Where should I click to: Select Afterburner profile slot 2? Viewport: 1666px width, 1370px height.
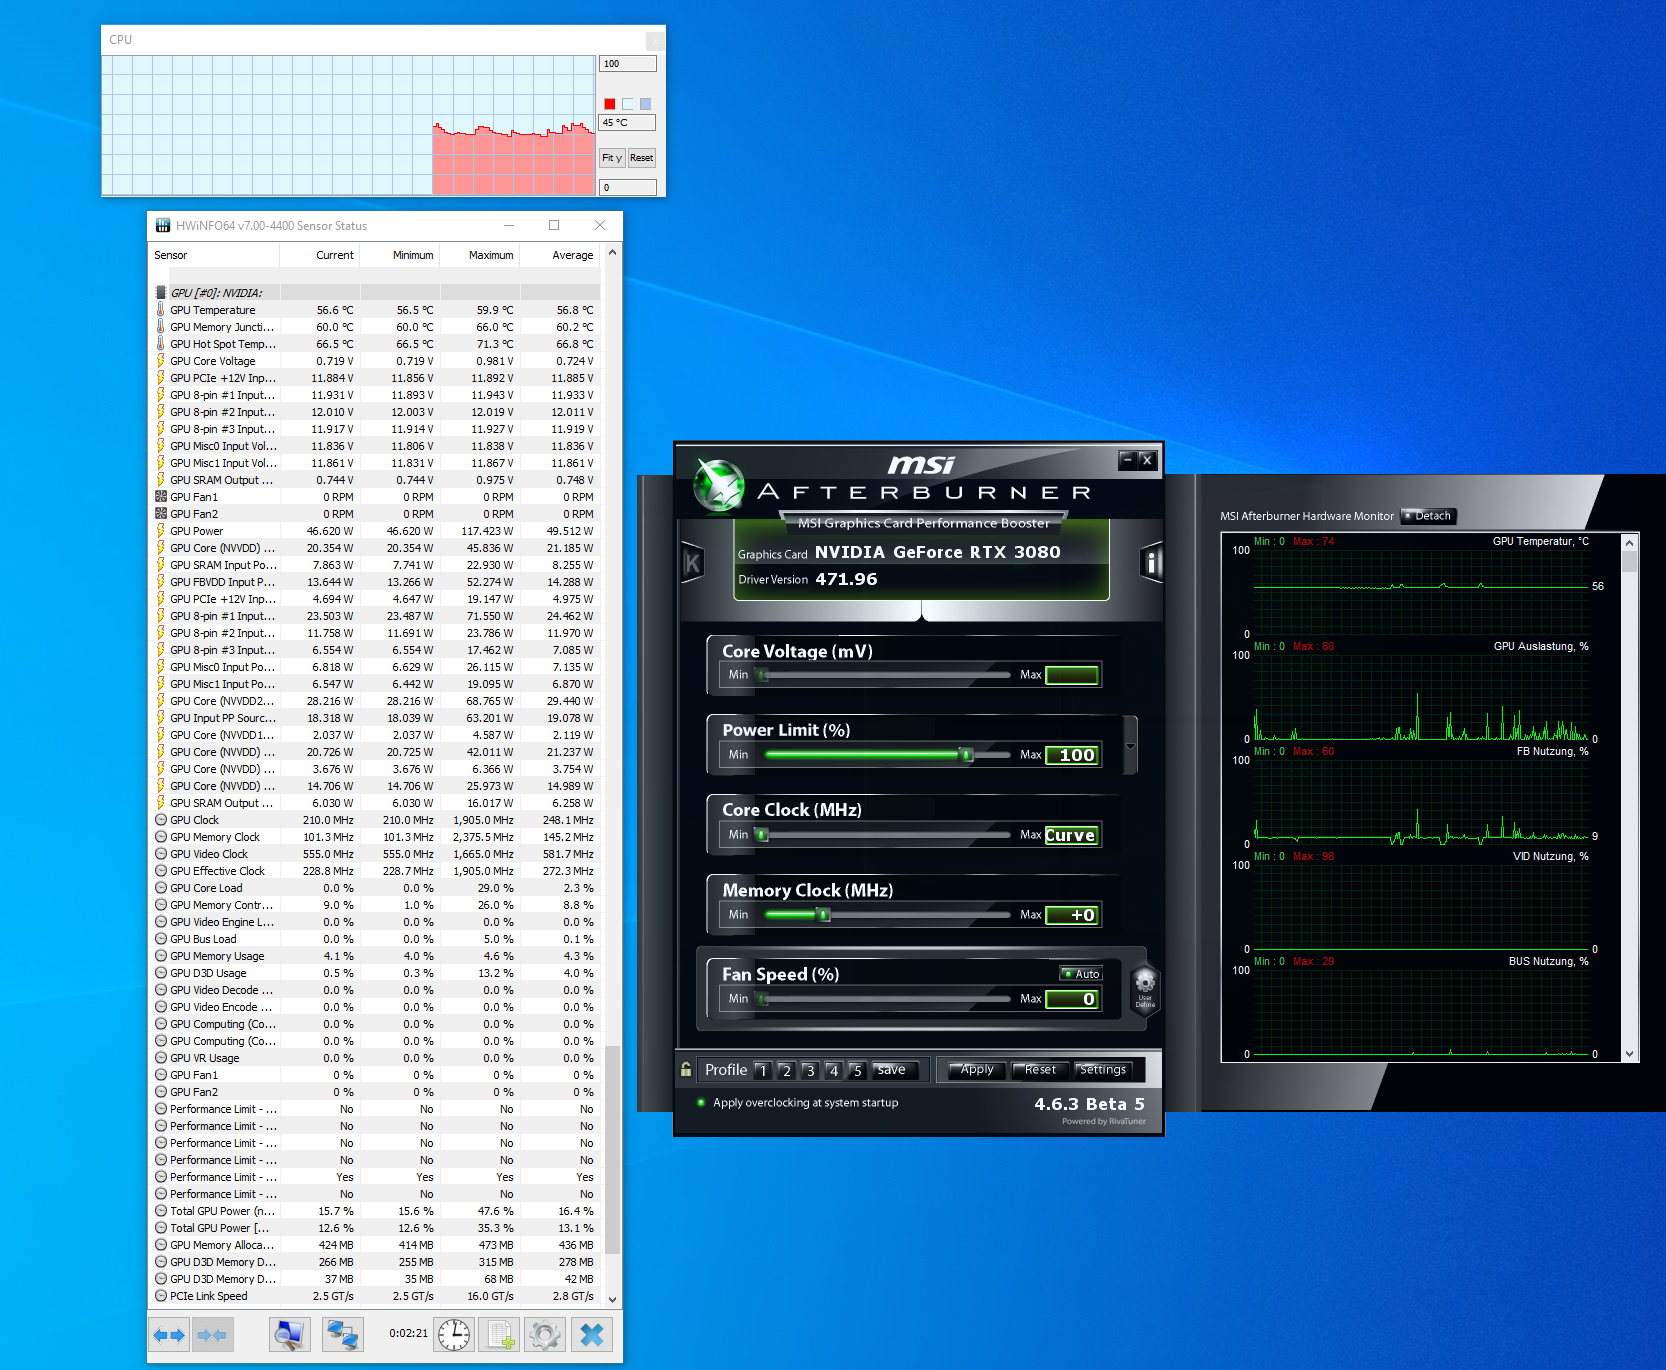pos(786,1070)
